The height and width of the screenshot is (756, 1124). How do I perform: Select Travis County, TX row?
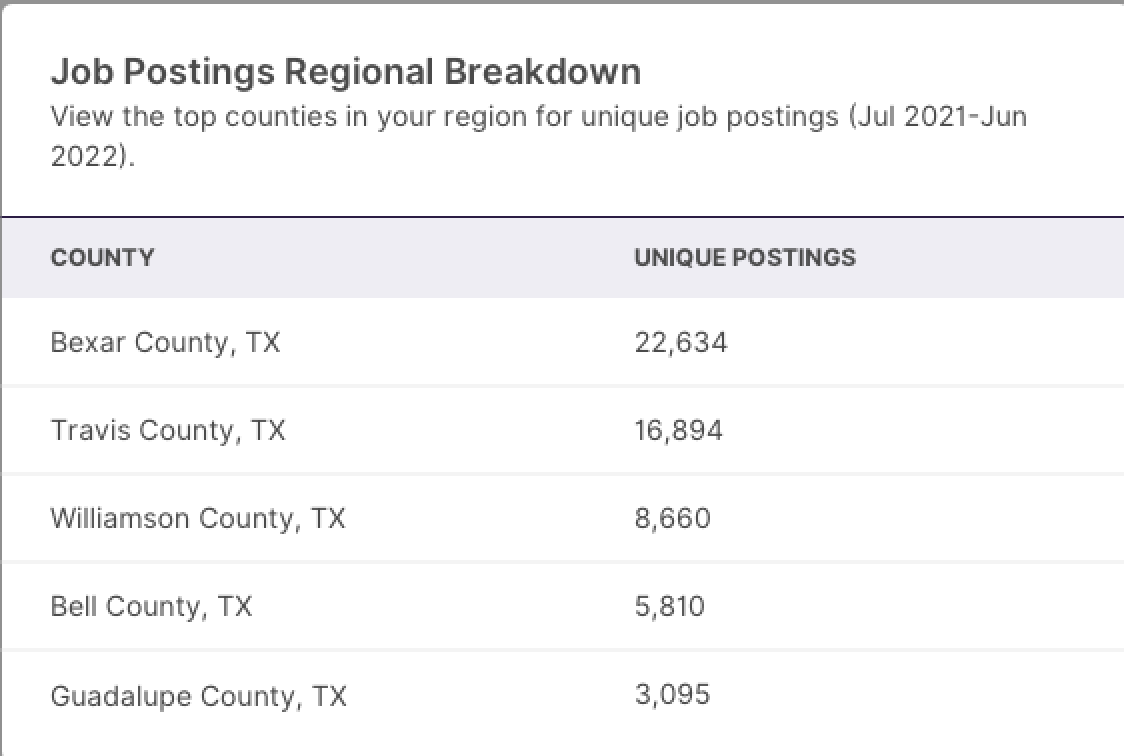563,431
